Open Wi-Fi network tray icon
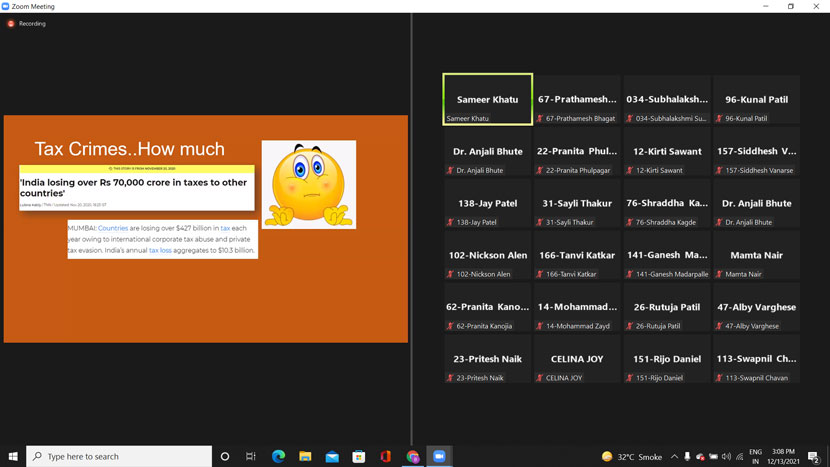 click(739, 456)
